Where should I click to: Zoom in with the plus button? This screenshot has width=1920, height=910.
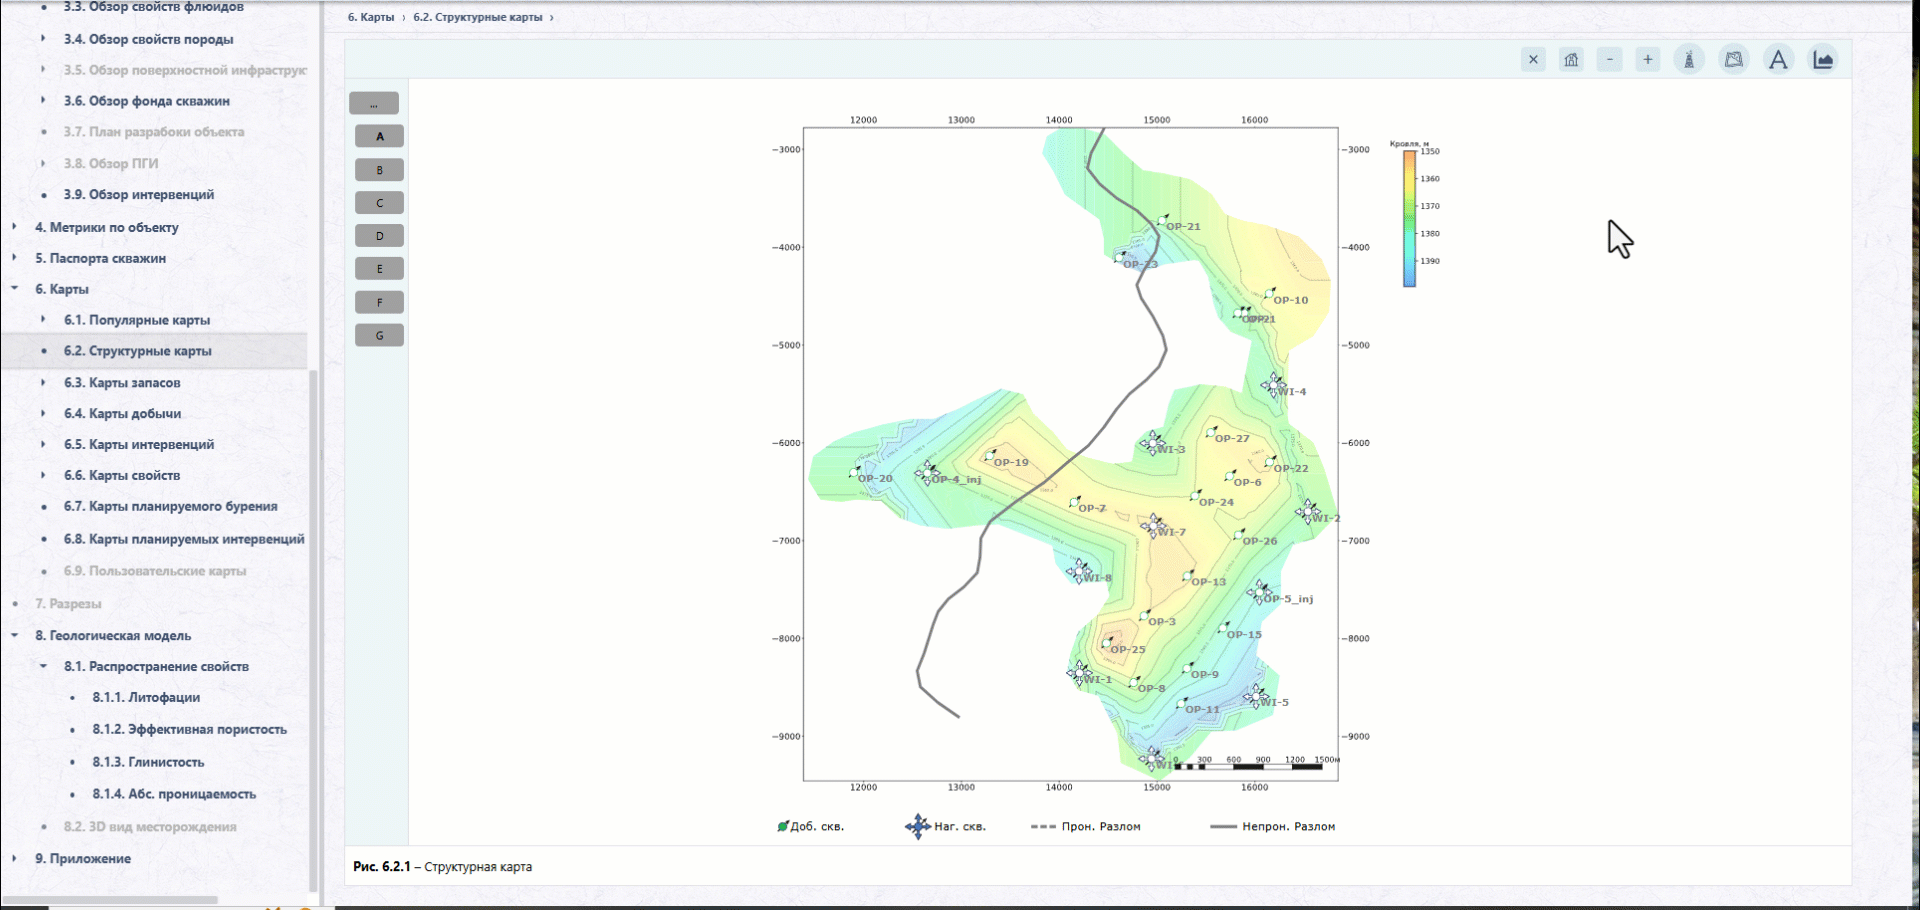pyautogui.click(x=1648, y=60)
